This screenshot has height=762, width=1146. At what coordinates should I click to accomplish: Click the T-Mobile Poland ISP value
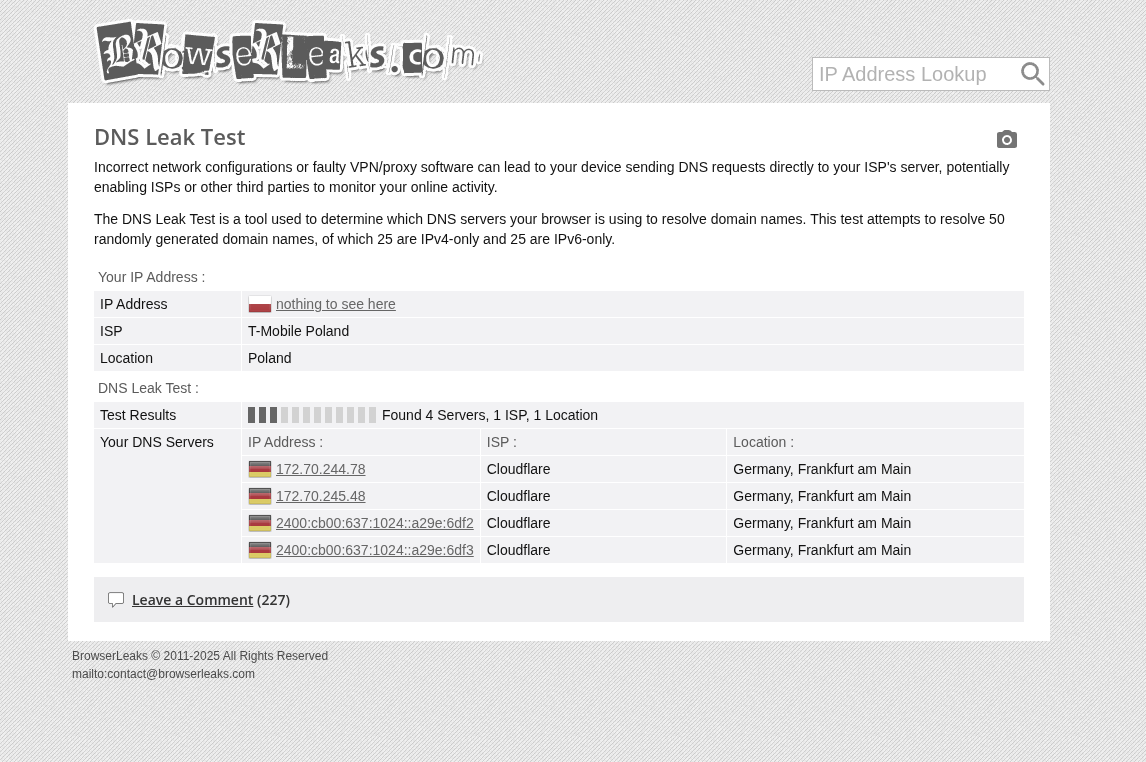tap(298, 331)
